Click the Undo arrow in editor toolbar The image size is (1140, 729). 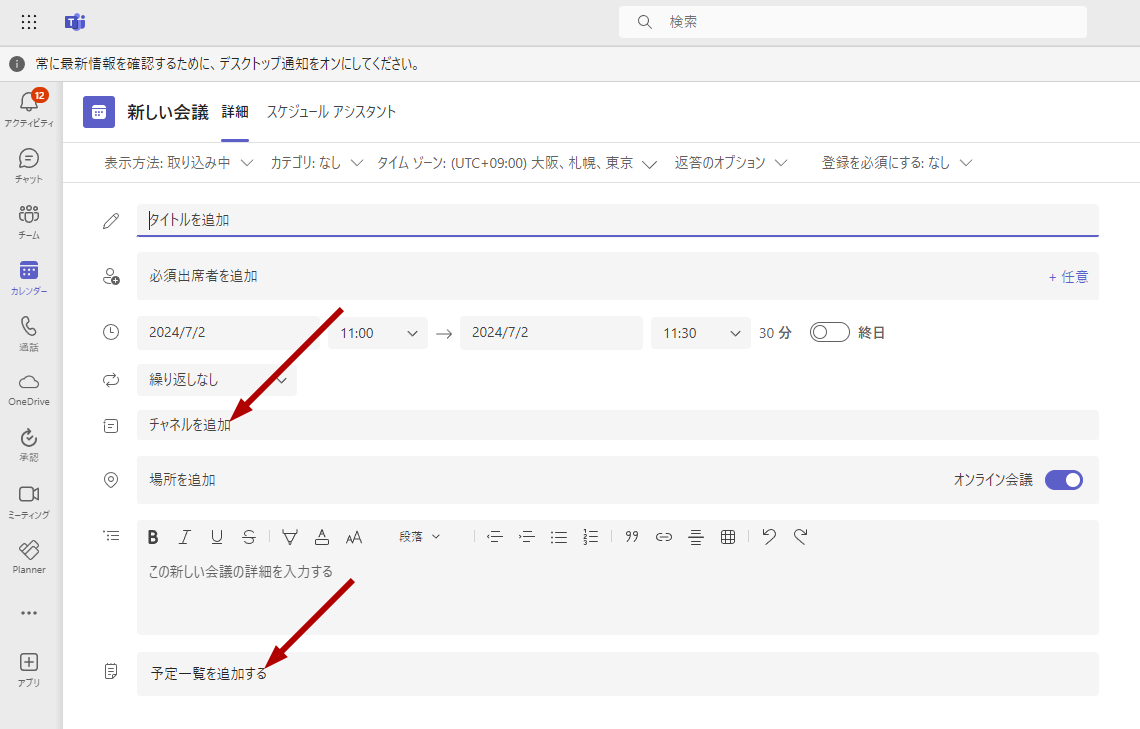tap(768, 536)
